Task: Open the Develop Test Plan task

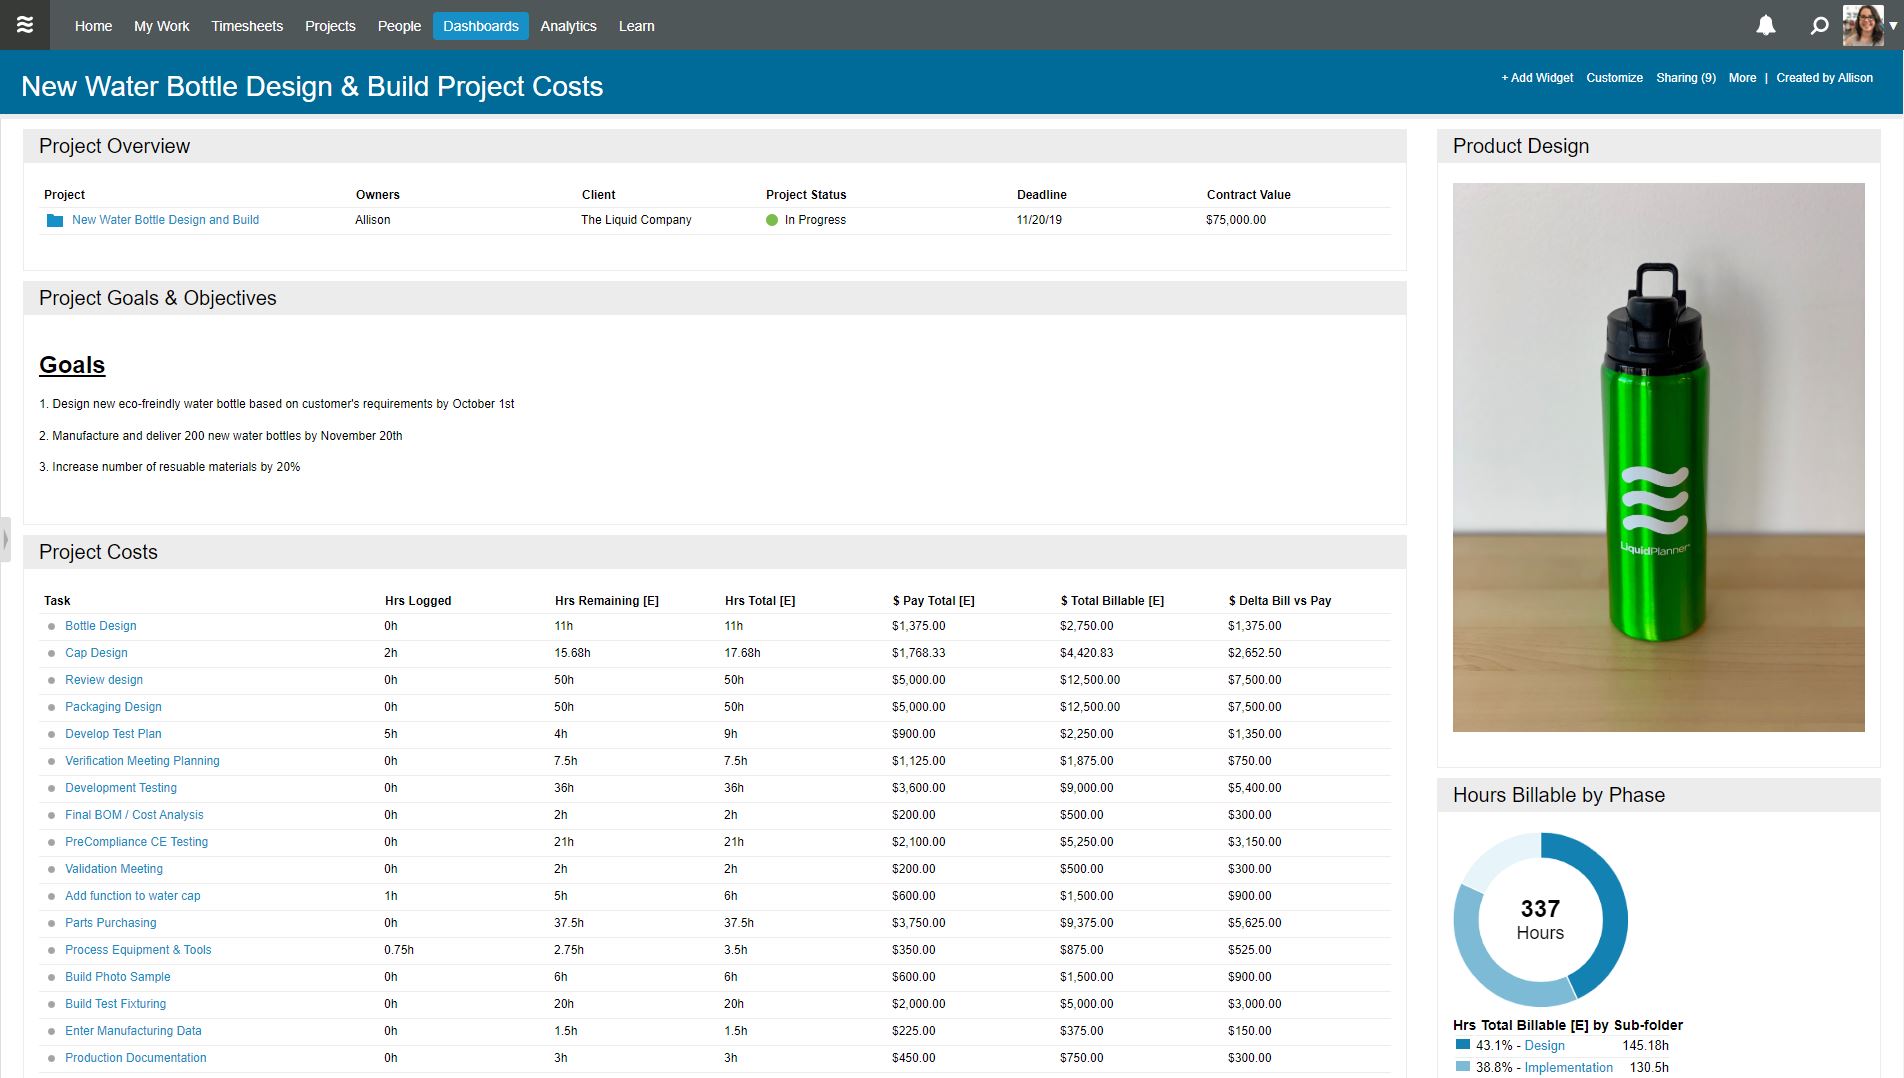Action: pos(113,734)
